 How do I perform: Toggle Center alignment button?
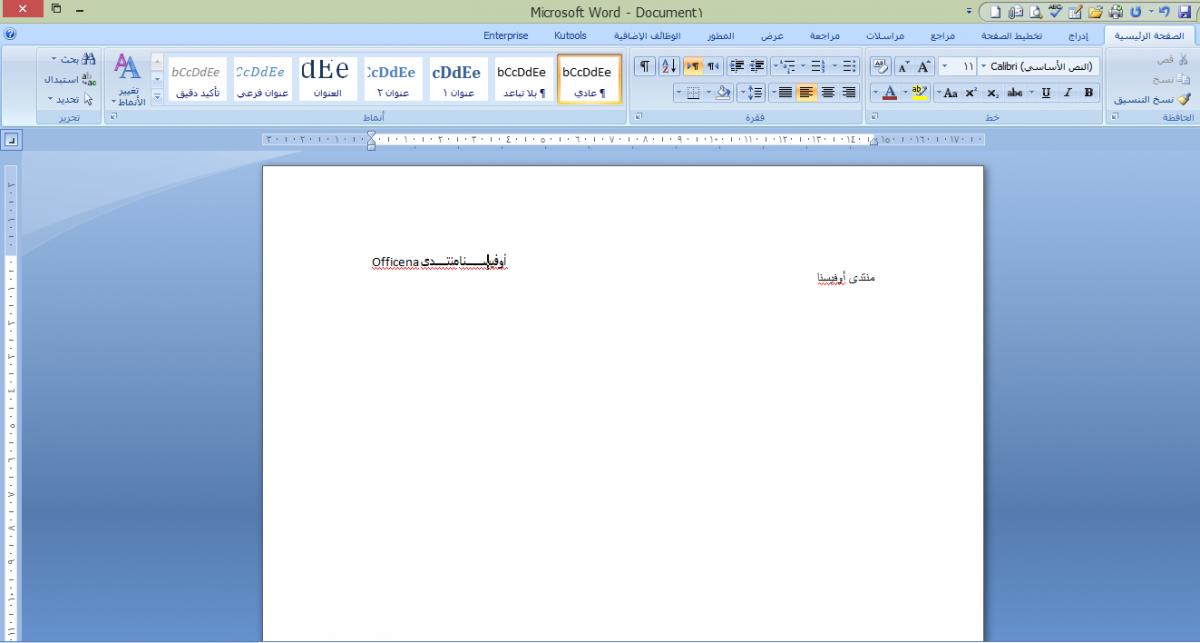(827, 93)
